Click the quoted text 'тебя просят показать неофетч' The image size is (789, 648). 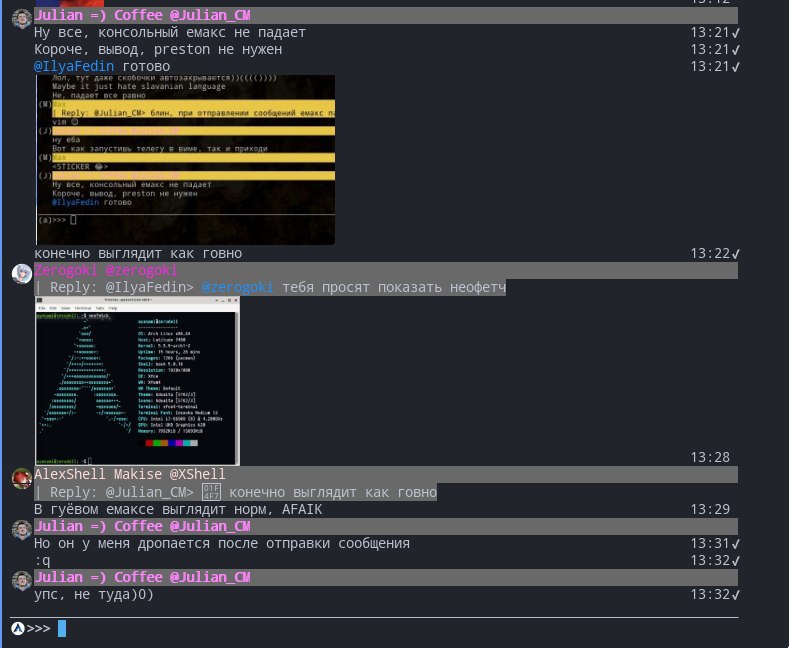pyautogui.click(x=393, y=287)
